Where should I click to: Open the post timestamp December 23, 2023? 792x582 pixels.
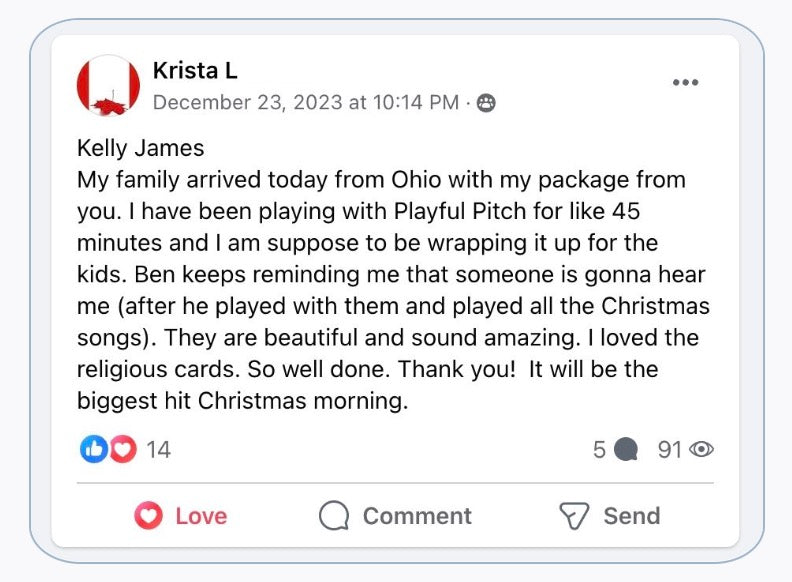(x=305, y=102)
